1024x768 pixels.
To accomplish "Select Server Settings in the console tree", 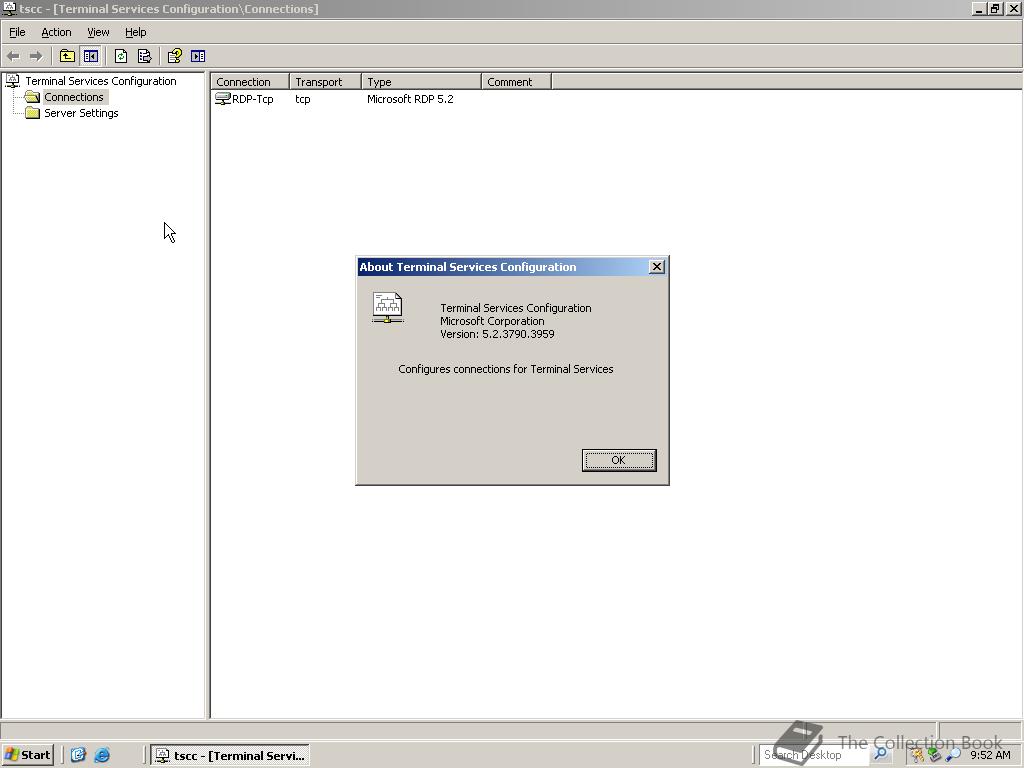I will [x=81, y=113].
